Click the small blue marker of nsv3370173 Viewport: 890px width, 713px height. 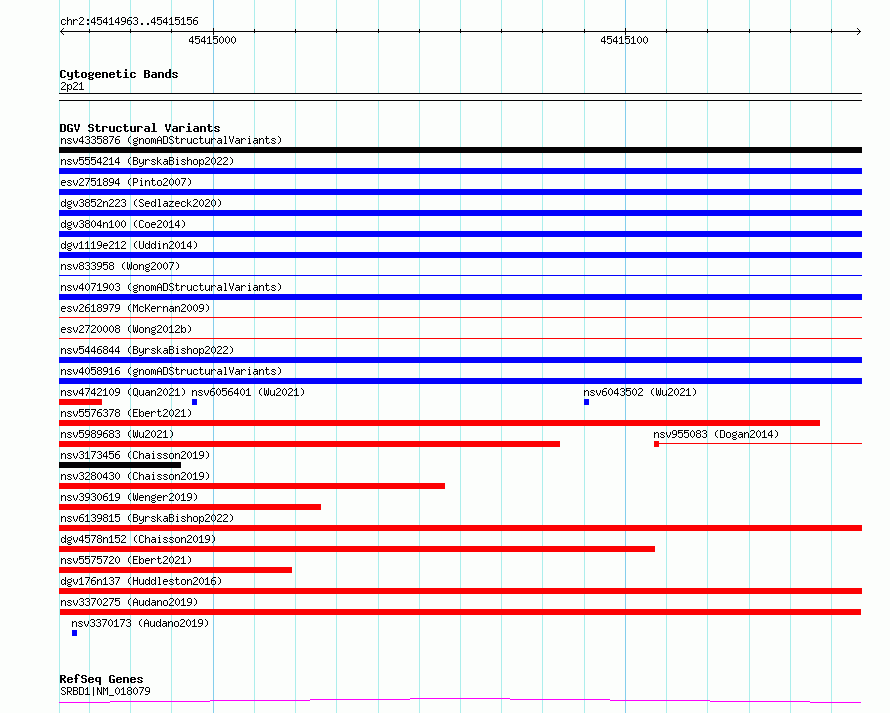click(x=74, y=633)
